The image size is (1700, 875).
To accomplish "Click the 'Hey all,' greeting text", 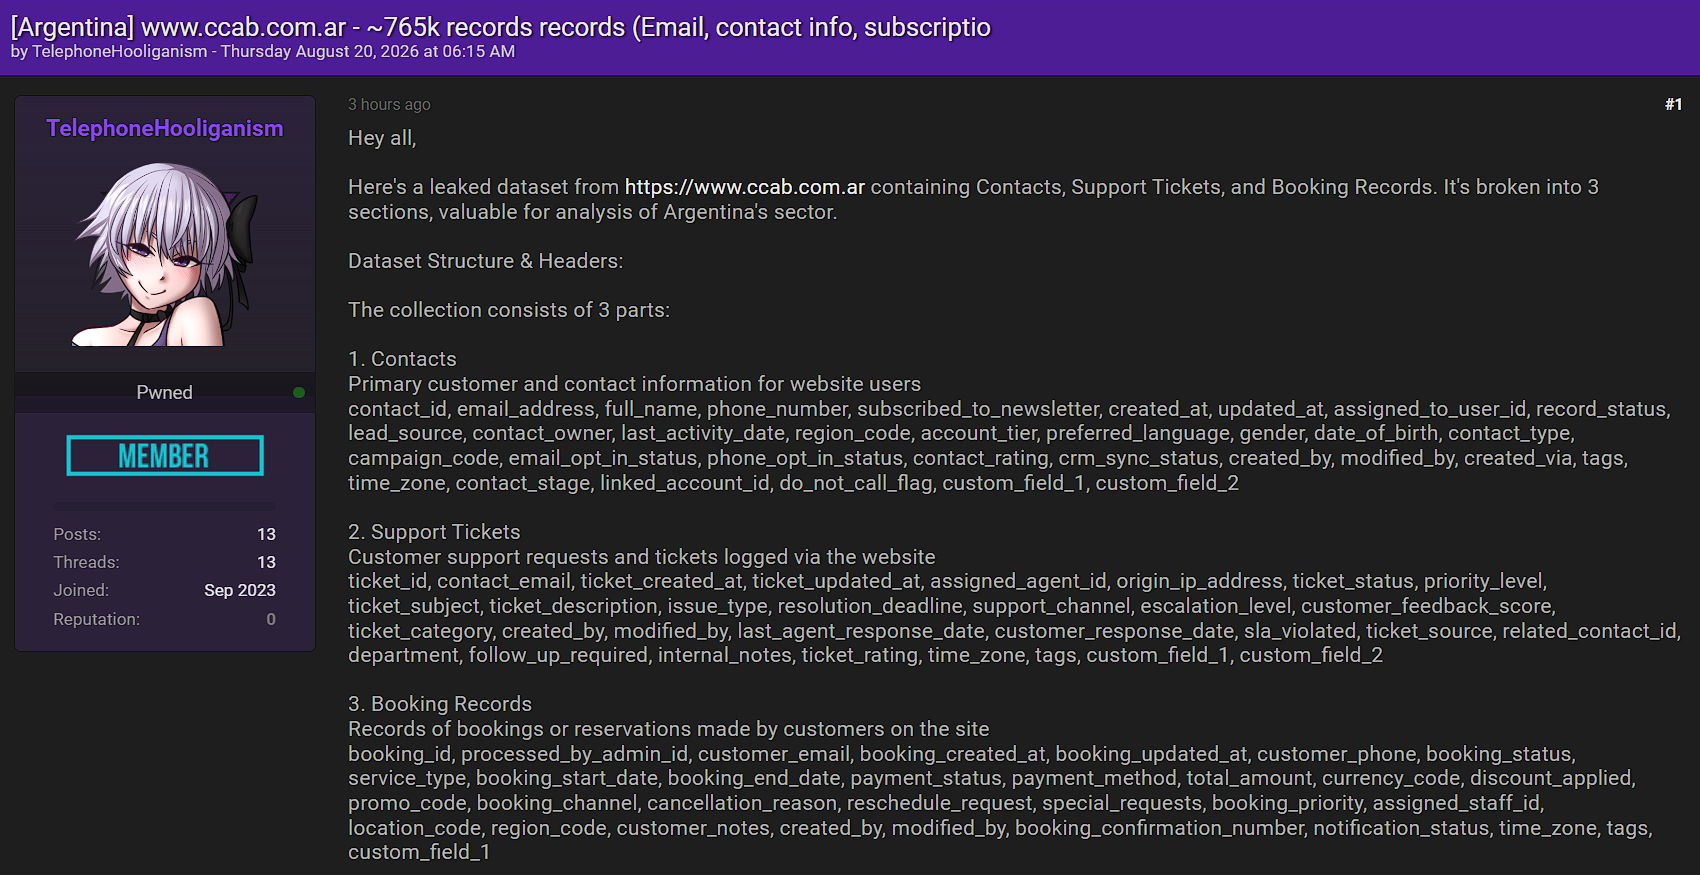I will [382, 138].
